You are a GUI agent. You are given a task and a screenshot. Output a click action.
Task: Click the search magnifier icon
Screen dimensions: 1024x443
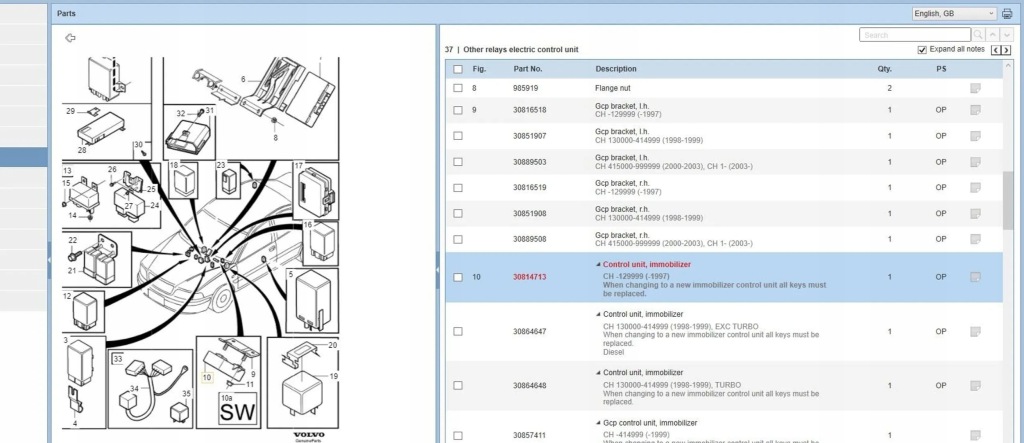tap(978, 35)
